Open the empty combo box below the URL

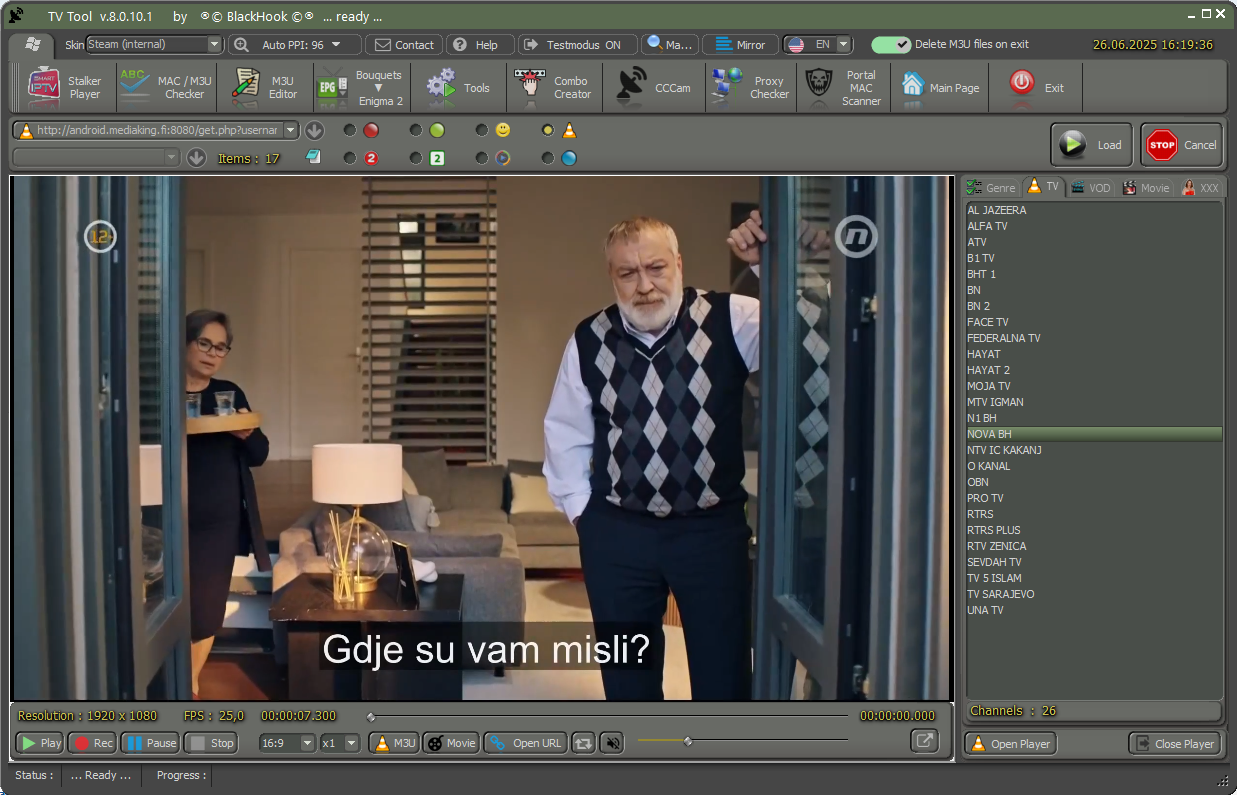coord(96,157)
